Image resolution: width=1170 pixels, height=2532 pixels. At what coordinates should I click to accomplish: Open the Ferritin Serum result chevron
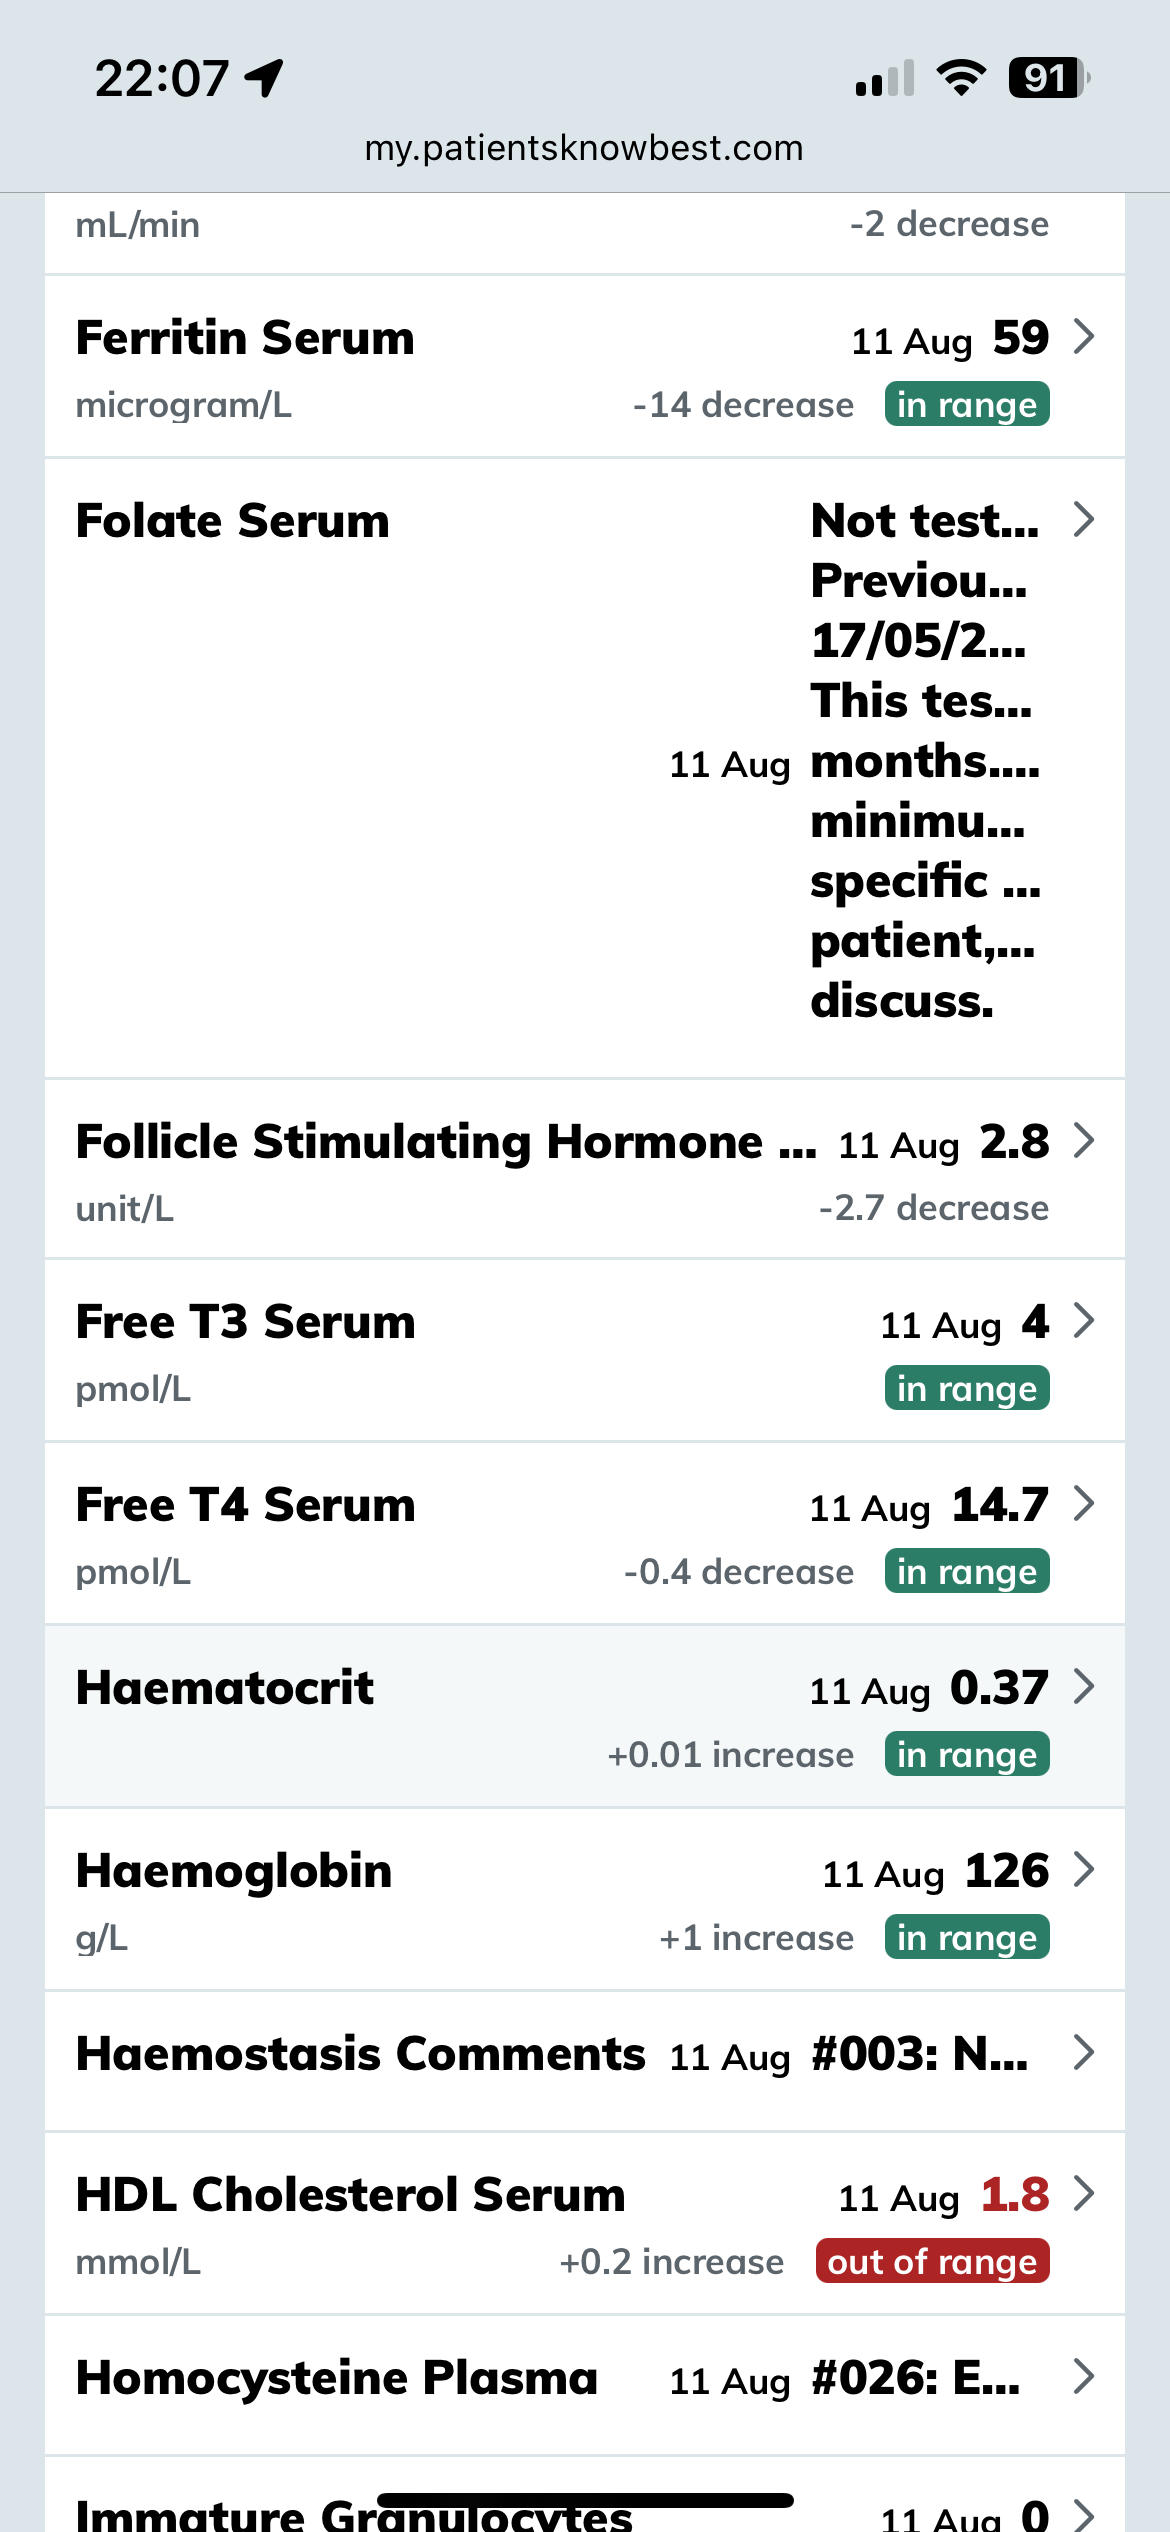(x=1083, y=338)
